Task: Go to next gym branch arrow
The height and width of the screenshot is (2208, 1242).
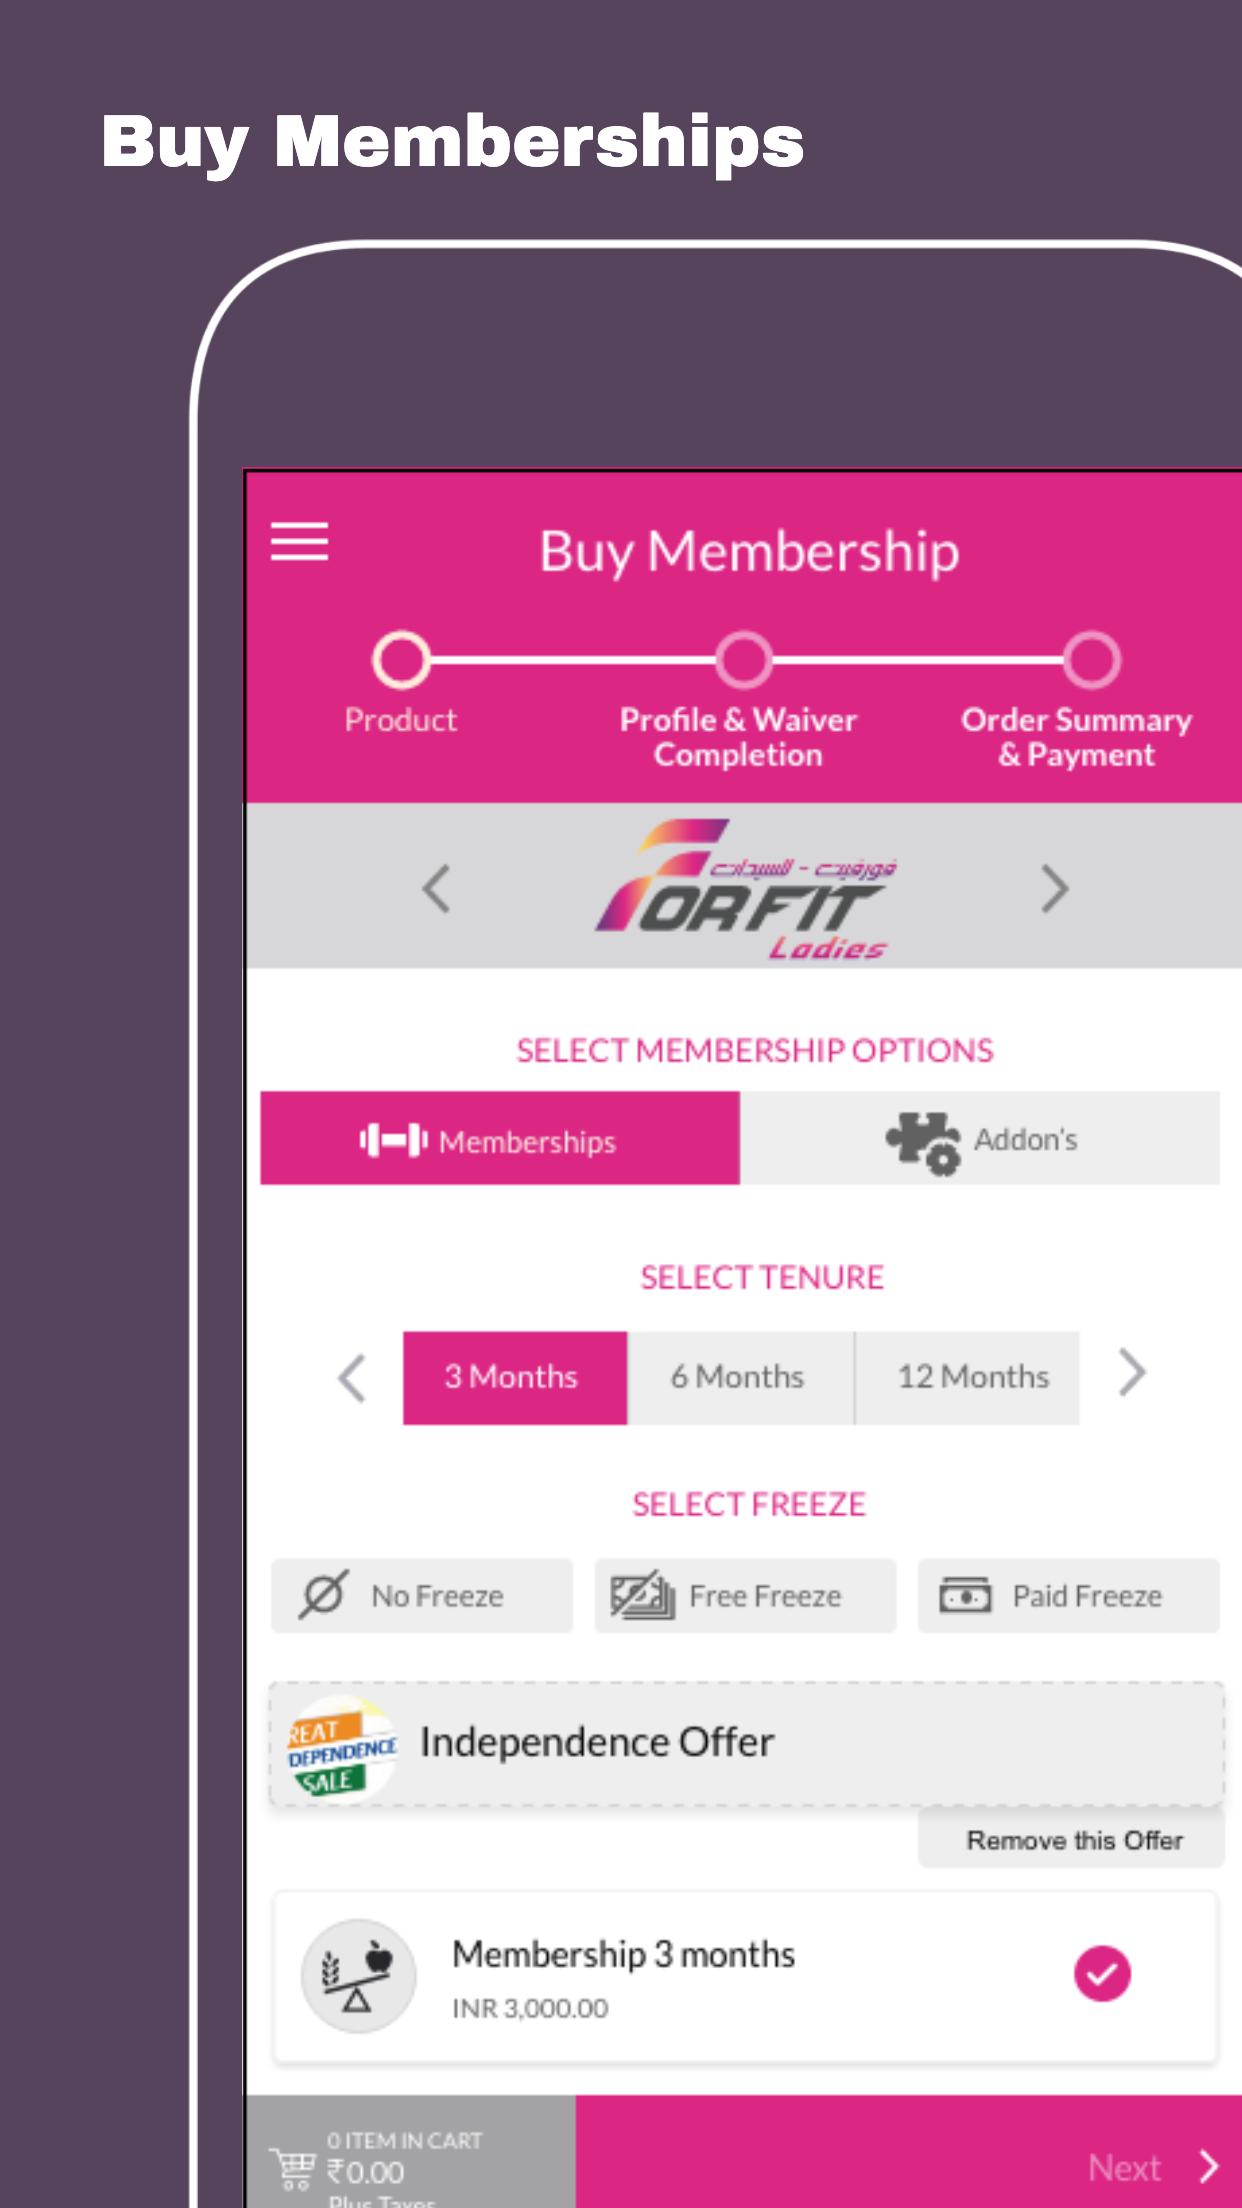Action: point(1054,888)
